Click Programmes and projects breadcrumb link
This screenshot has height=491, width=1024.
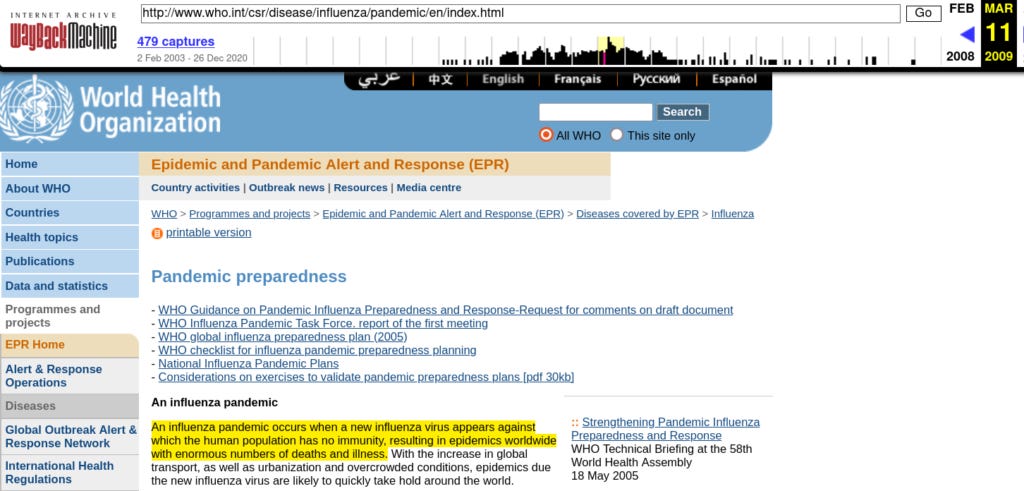pyautogui.click(x=249, y=214)
